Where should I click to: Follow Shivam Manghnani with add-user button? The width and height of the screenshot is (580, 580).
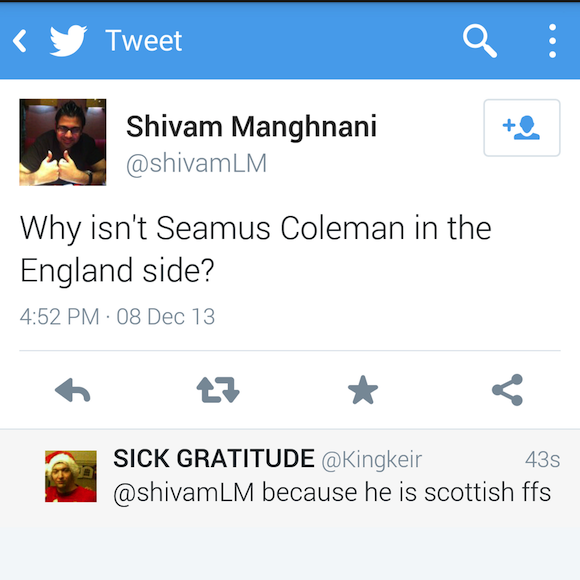pos(522,128)
